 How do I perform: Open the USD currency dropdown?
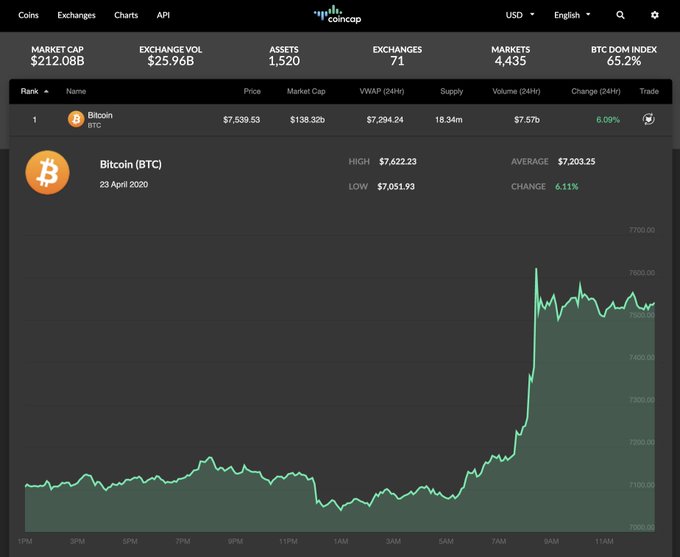520,15
